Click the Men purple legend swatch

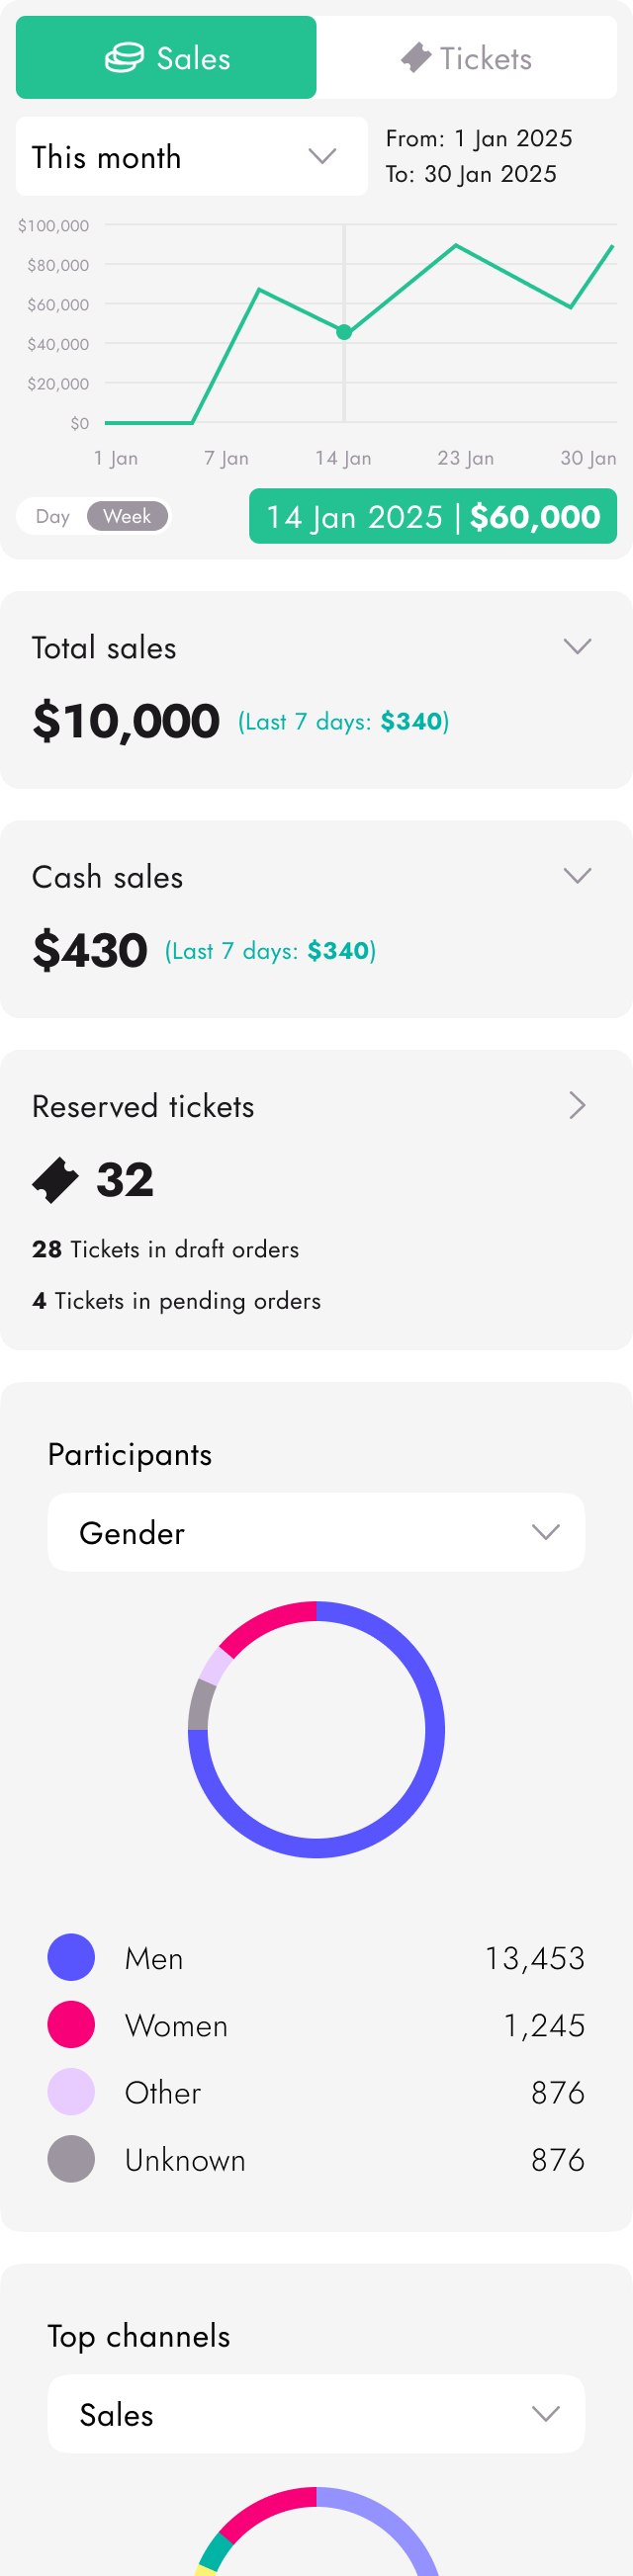(x=71, y=1957)
